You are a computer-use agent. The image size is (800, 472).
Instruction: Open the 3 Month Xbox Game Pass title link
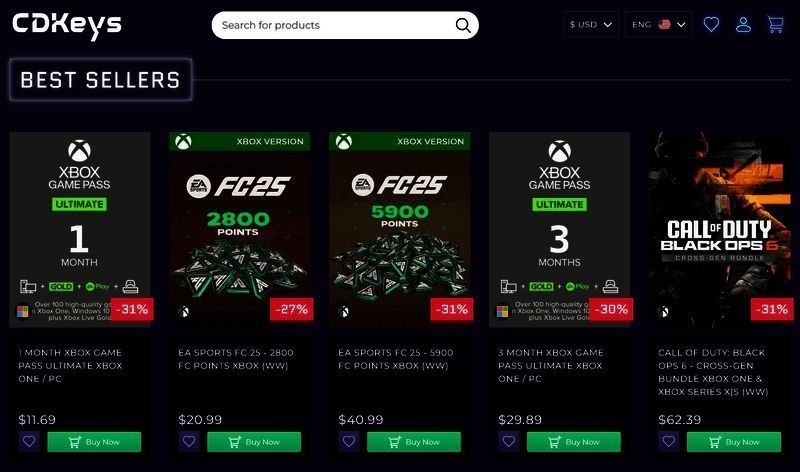[x=551, y=366]
